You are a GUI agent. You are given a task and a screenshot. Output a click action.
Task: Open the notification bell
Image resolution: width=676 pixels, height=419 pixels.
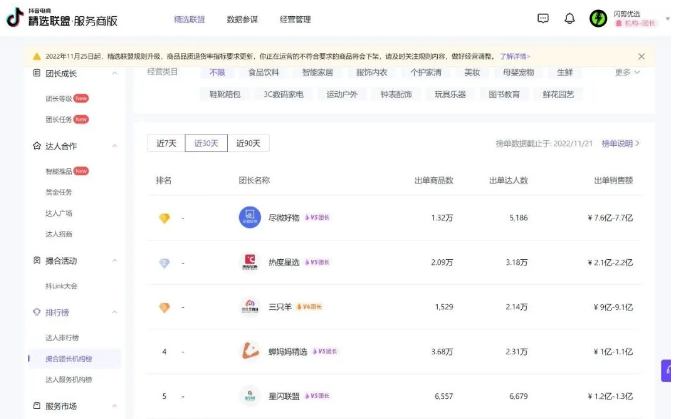coord(570,18)
